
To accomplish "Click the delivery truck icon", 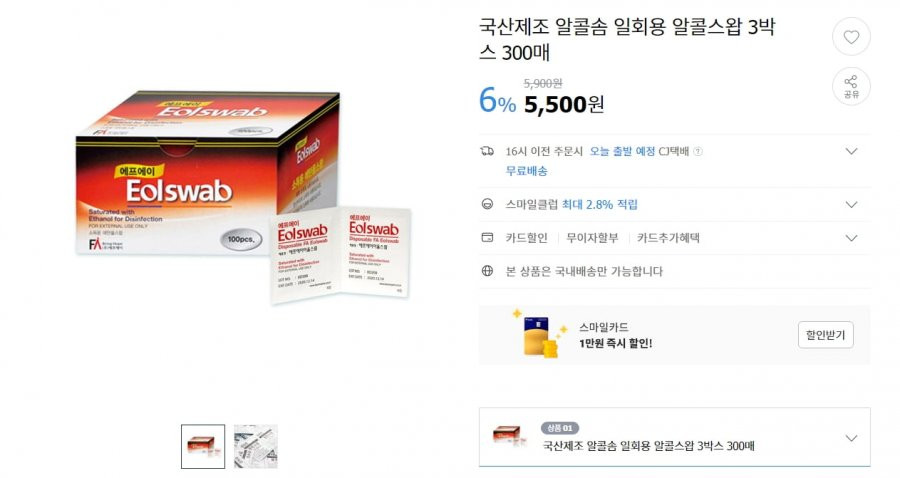I will click(x=487, y=151).
